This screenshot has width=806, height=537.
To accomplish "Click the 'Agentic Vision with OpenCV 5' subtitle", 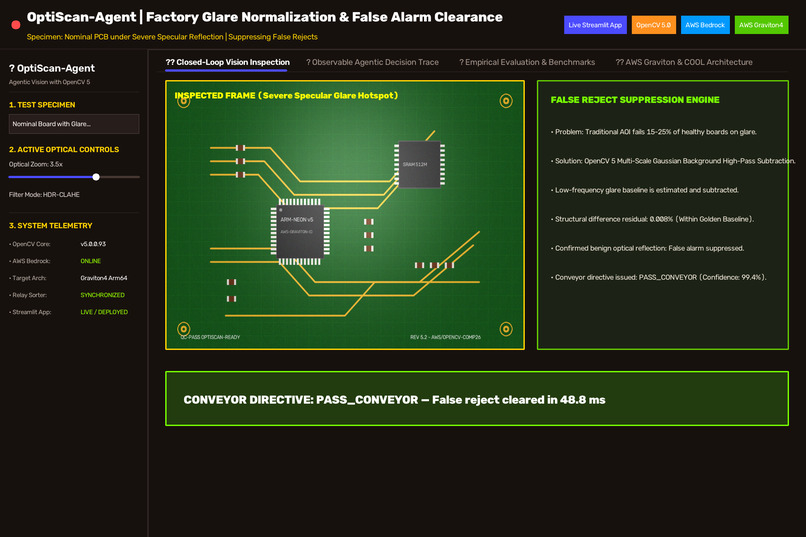I will [x=49, y=82].
